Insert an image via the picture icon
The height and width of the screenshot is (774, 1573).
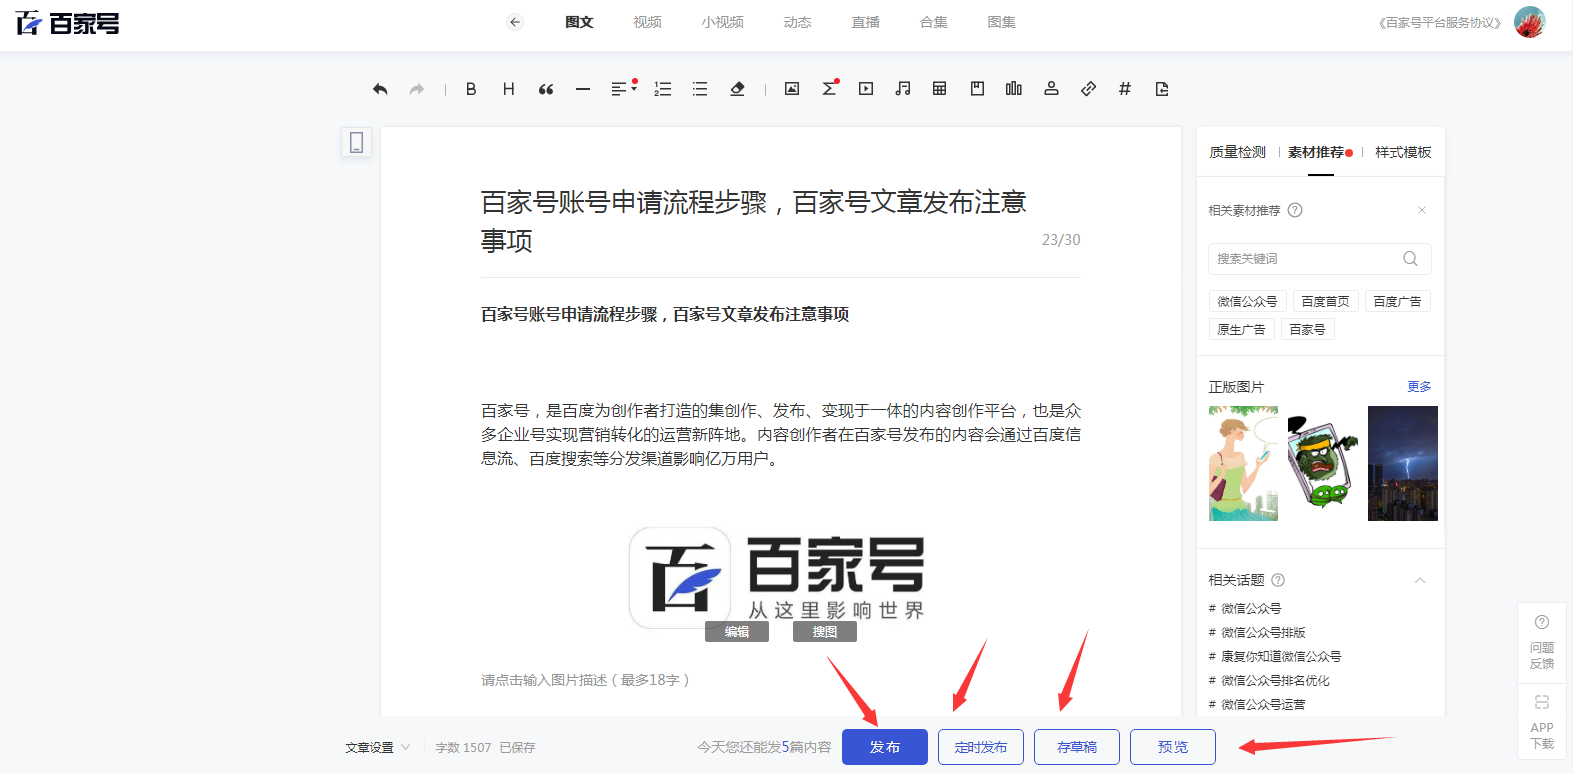792,89
